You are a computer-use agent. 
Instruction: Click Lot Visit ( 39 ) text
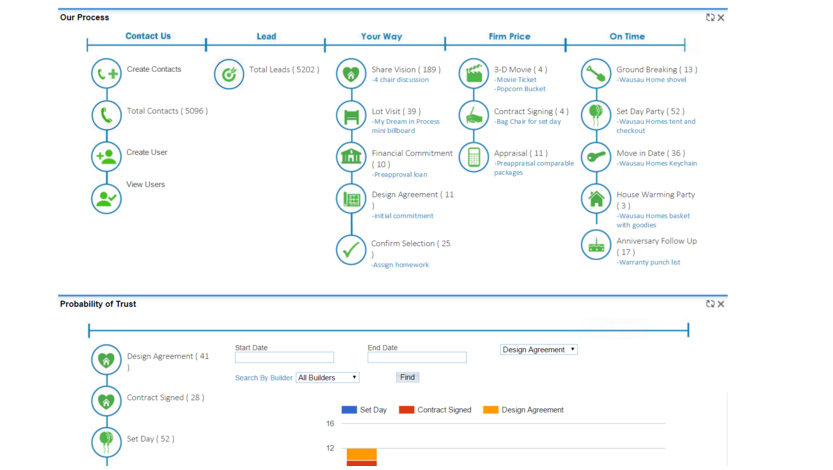pos(396,111)
